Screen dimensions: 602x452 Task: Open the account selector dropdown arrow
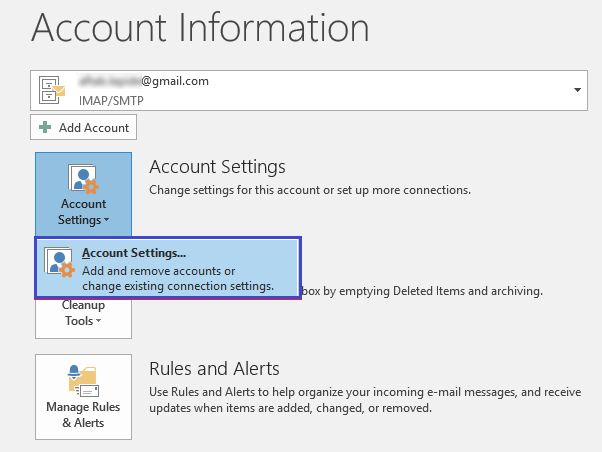tap(577, 90)
